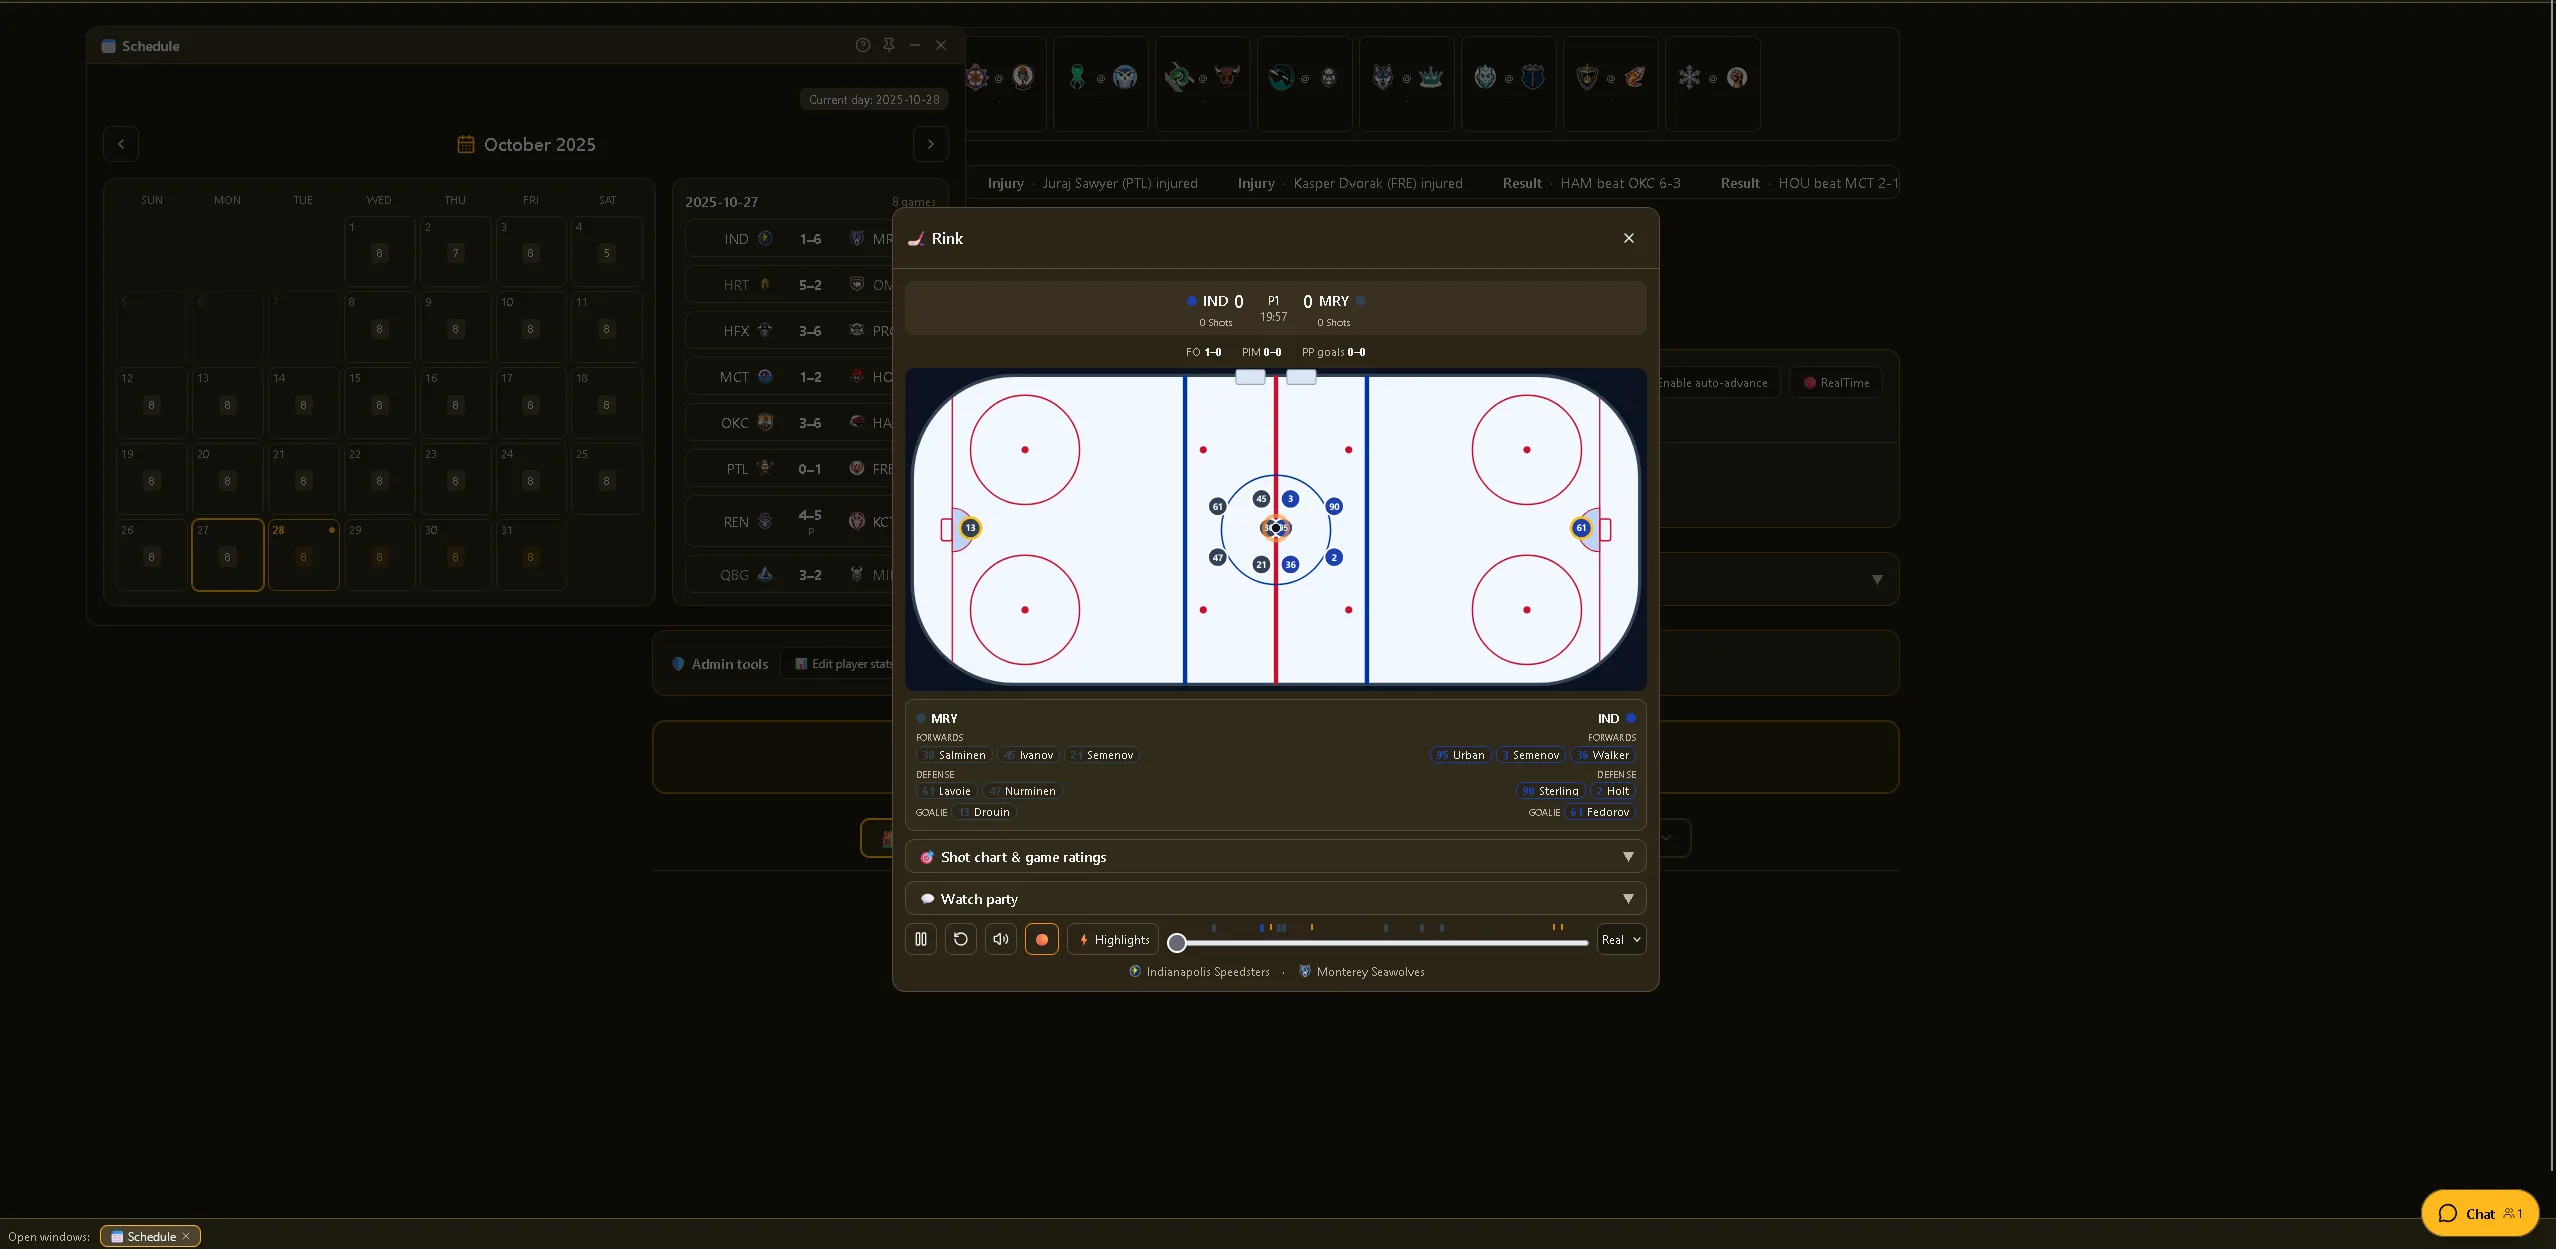Select IND forward Urban chip
Screen dimensions: 2556x1249
1460,755
